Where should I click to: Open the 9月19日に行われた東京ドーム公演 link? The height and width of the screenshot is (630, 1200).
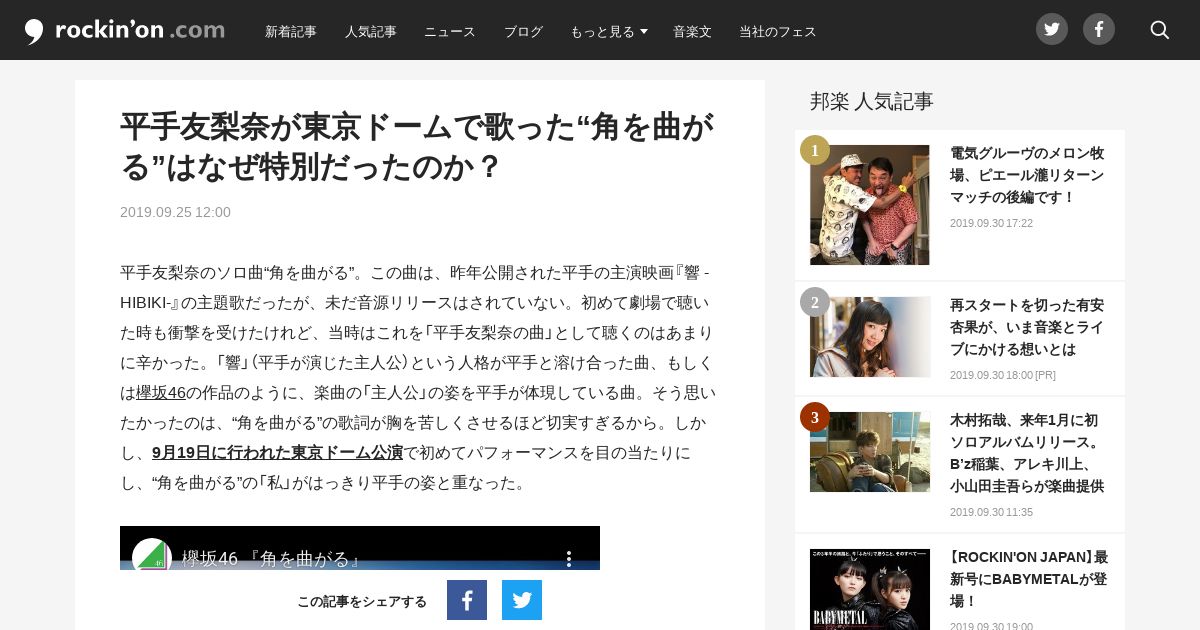click(277, 452)
